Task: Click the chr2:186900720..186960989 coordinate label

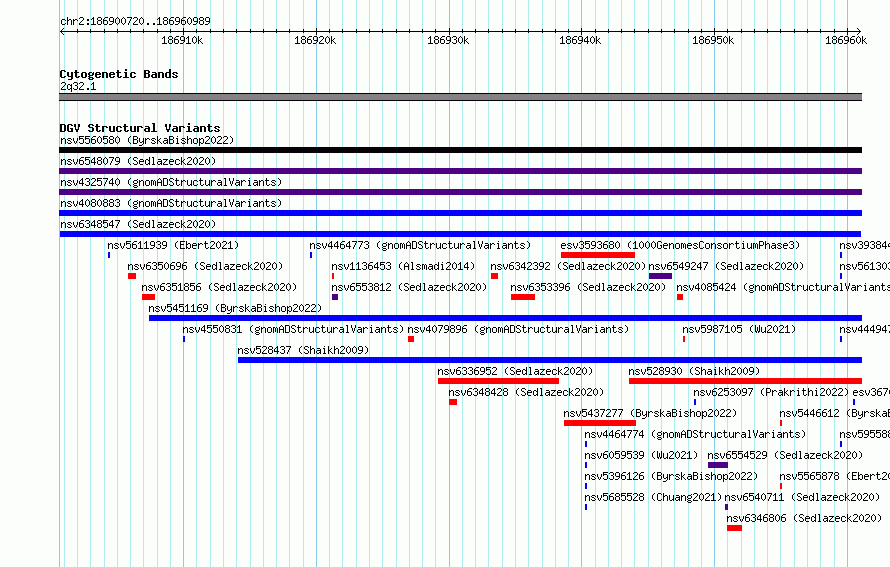Action: (135, 21)
